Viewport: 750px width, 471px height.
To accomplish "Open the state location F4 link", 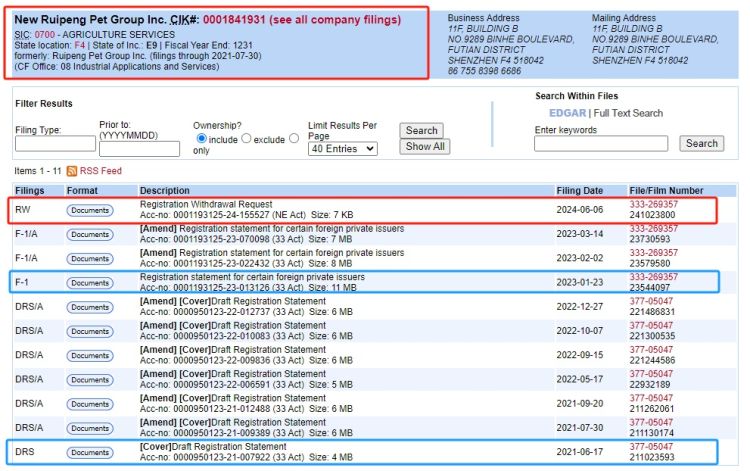I will tap(79, 45).
